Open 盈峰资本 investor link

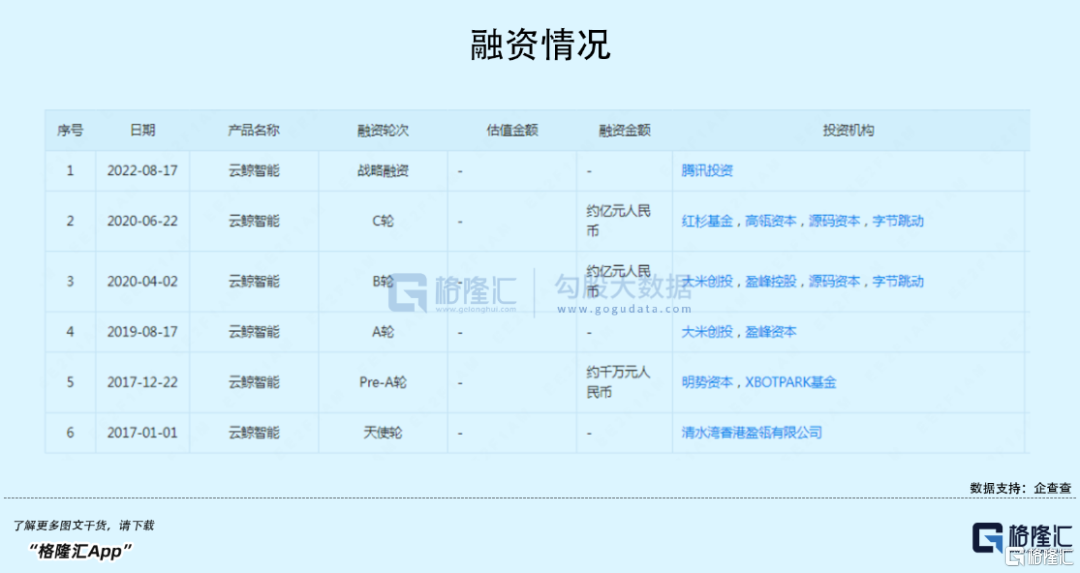coord(770,332)
